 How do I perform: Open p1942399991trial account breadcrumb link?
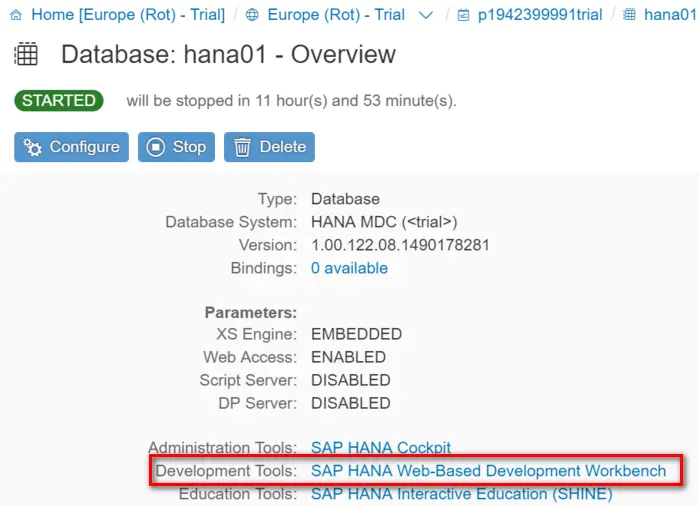540,15
